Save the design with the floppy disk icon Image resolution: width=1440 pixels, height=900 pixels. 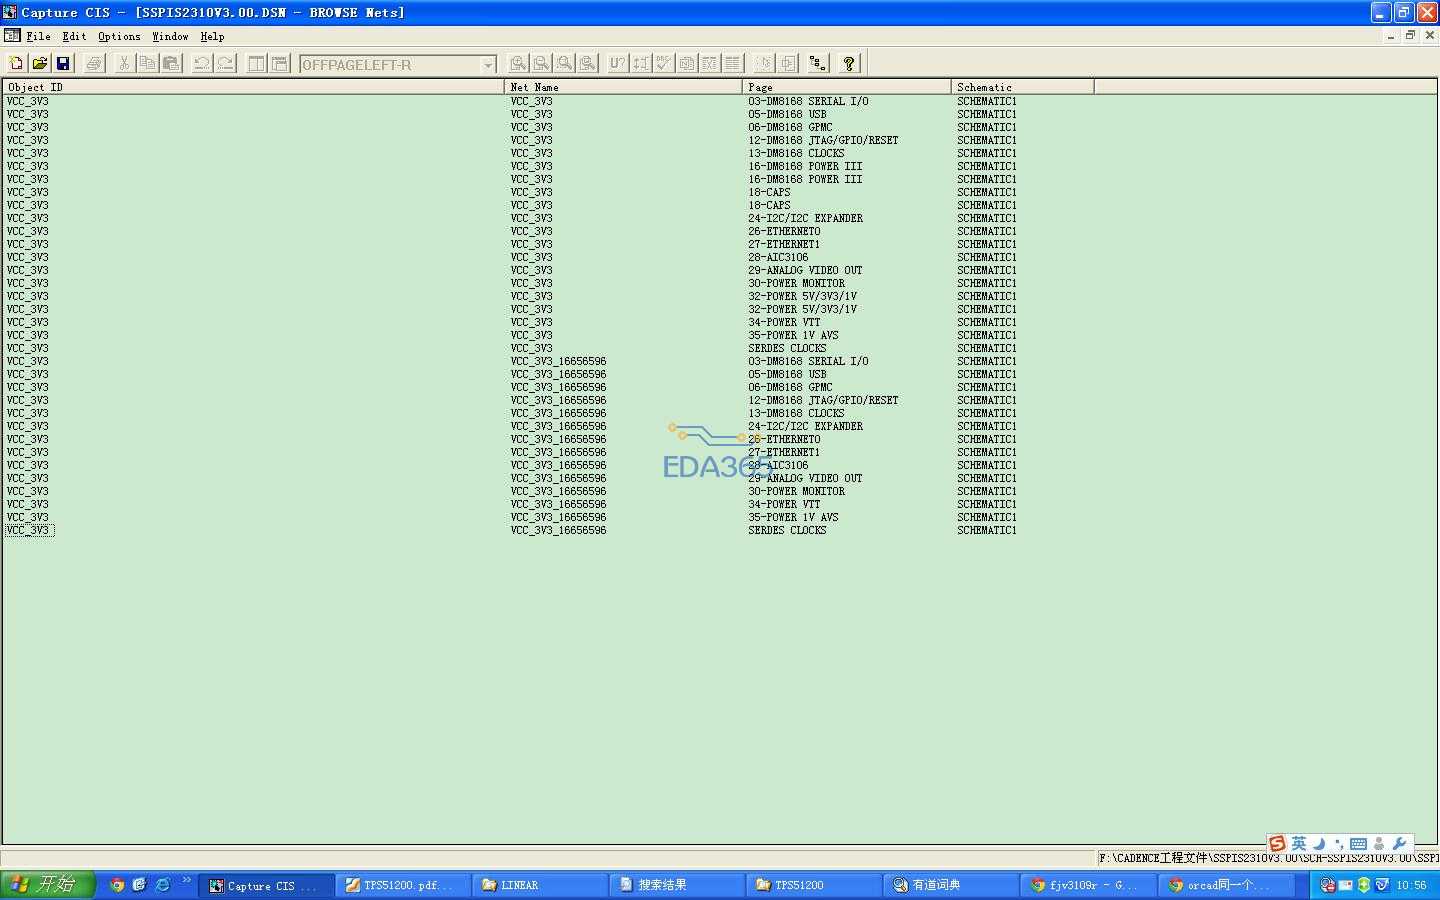point(63,64)
